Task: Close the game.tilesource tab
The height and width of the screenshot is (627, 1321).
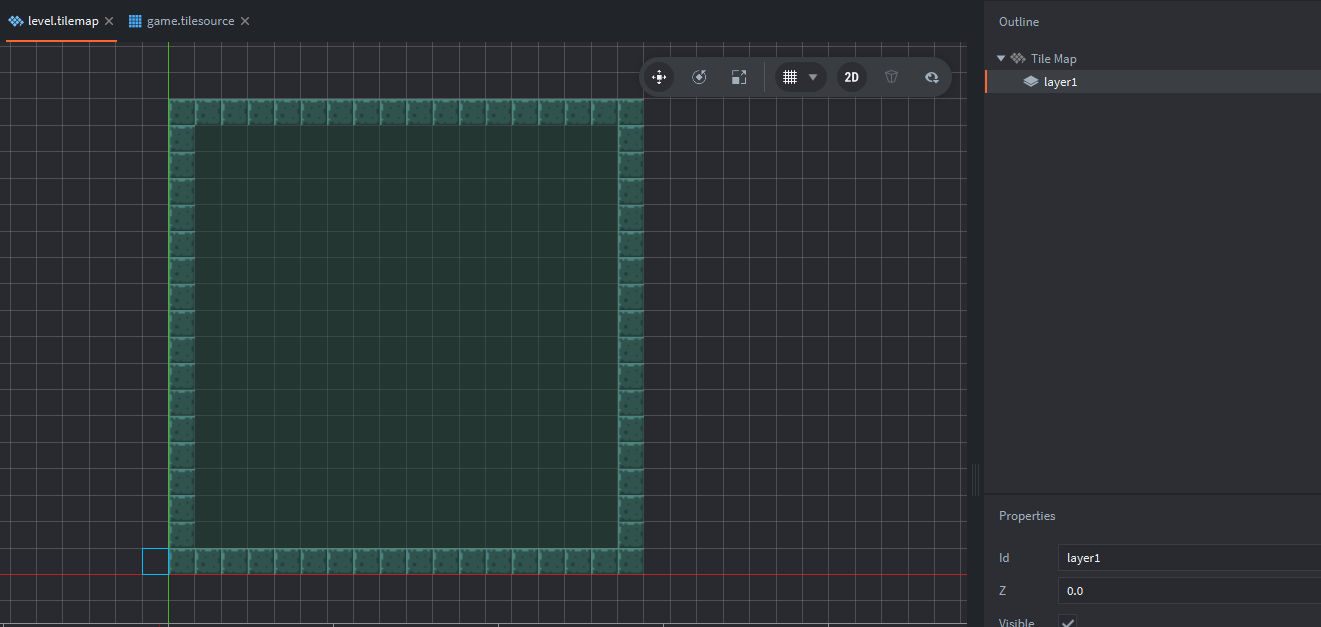Action: [245, 21]
